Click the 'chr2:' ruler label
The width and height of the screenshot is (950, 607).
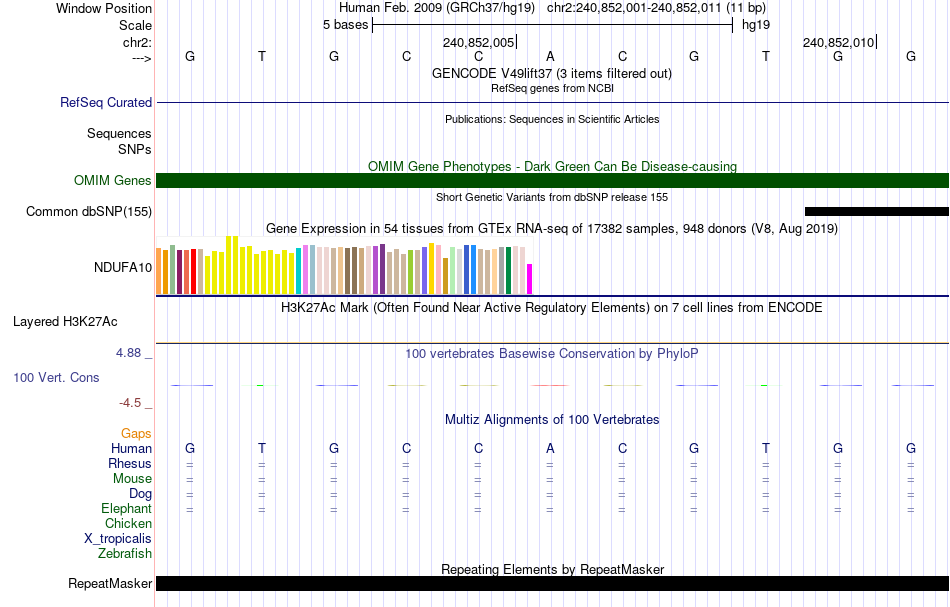coord(138,42)
